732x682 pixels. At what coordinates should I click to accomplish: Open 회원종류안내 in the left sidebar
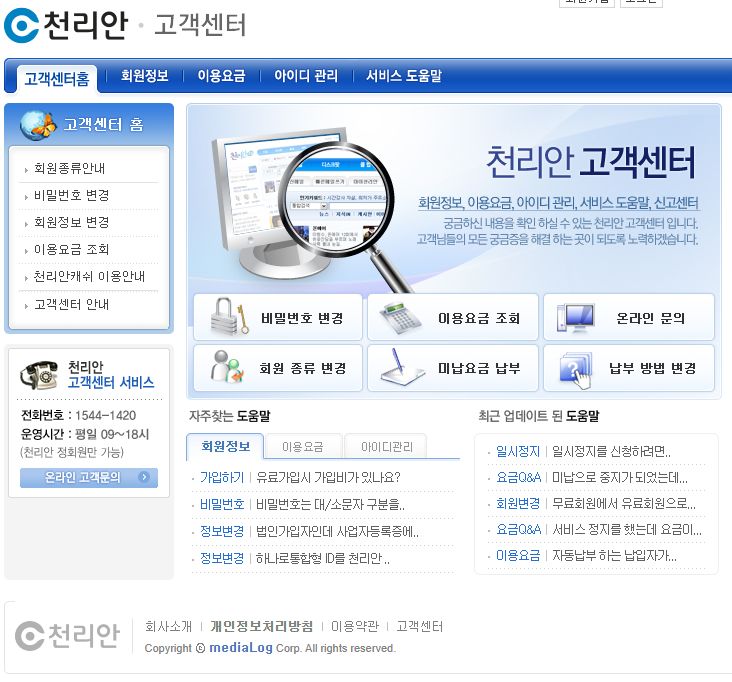[x=70, y=168]
